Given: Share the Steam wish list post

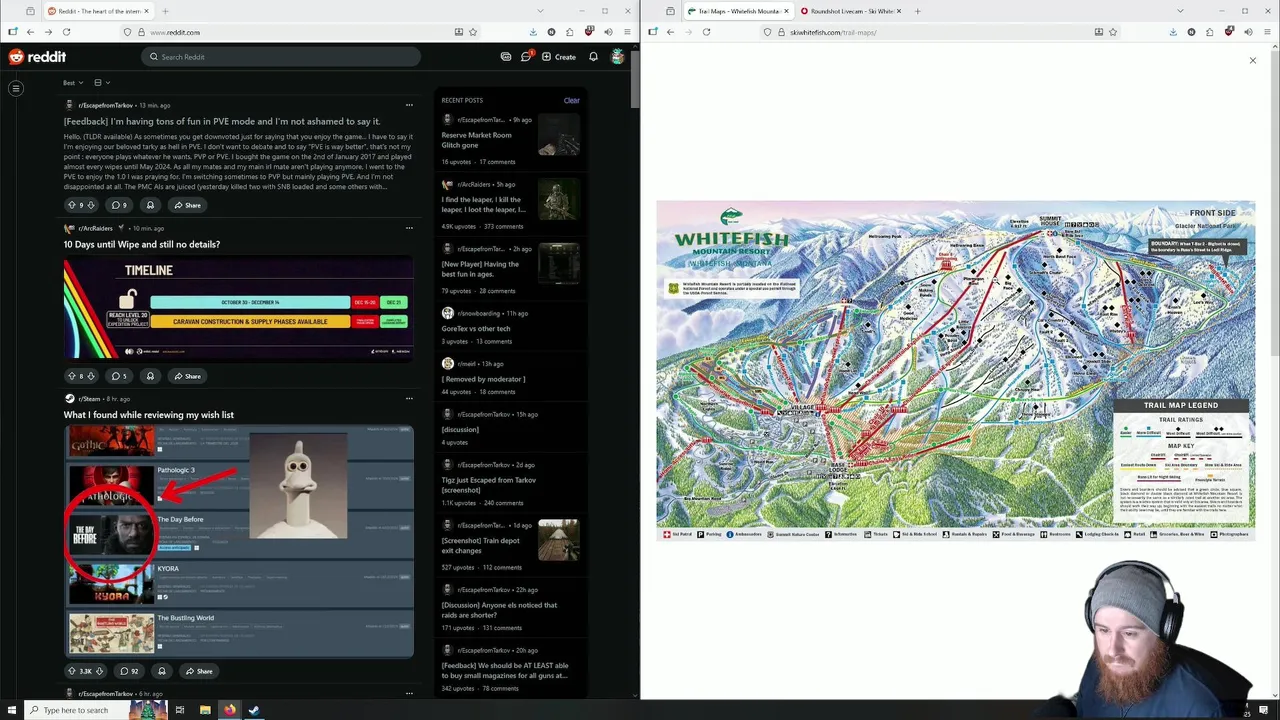Looking at the screenshot, I should (198, 671).
